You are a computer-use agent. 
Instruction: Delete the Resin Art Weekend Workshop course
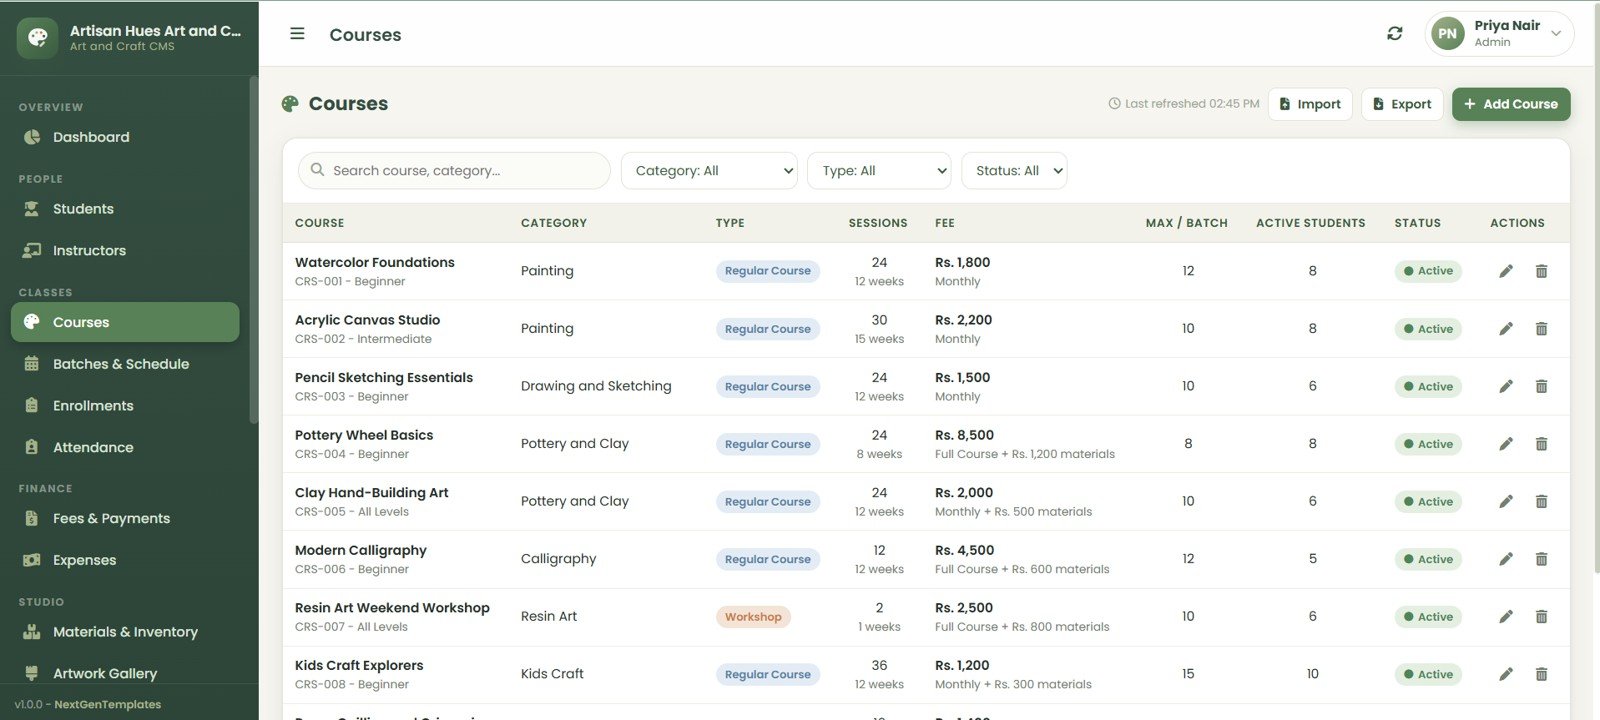click(x=1541, y=617)
